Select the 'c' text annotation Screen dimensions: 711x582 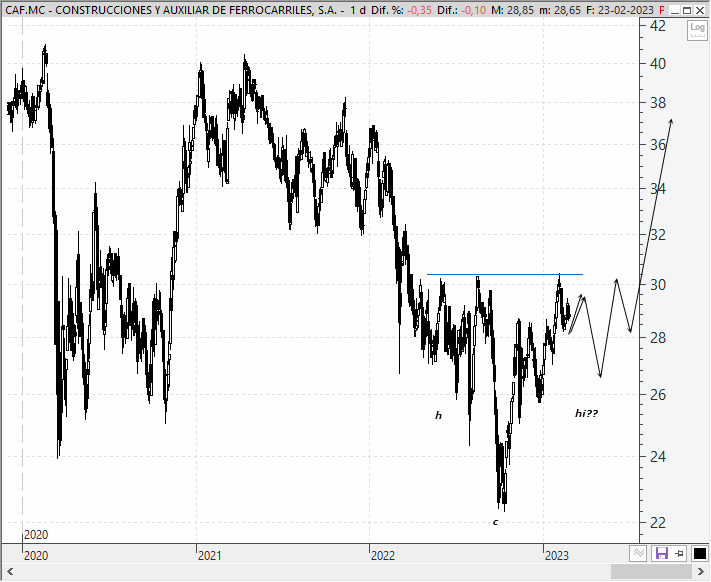click(496, 522)
